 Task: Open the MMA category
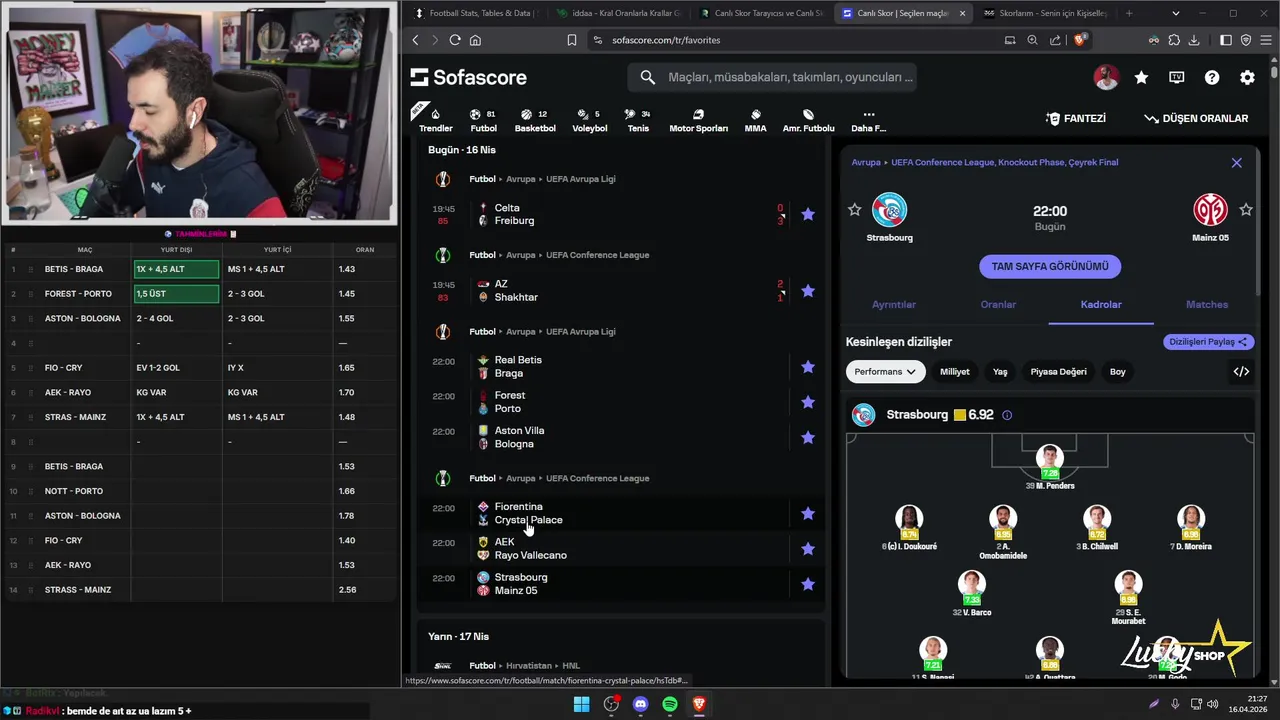[x=755, y=120]
